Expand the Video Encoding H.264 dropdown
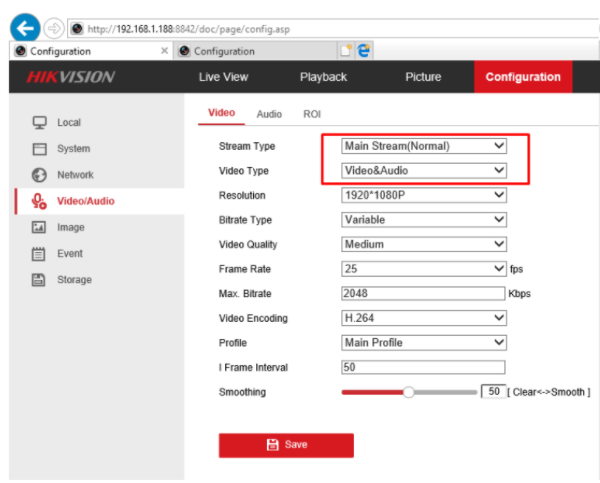 point(423,318)
